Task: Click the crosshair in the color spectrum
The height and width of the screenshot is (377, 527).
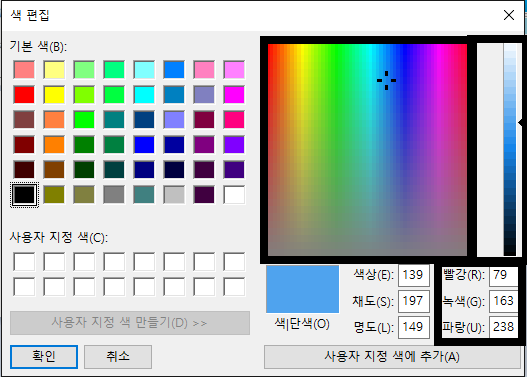Action: click(x=387, y=81)
